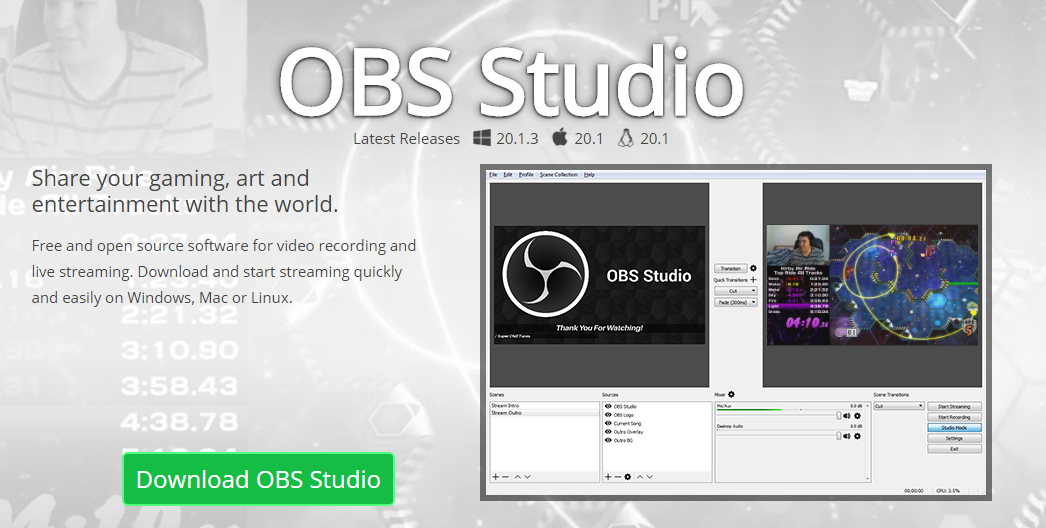Remove selected source with minus icon
The image size is (1046, 528).
click(x=618, y=477)
